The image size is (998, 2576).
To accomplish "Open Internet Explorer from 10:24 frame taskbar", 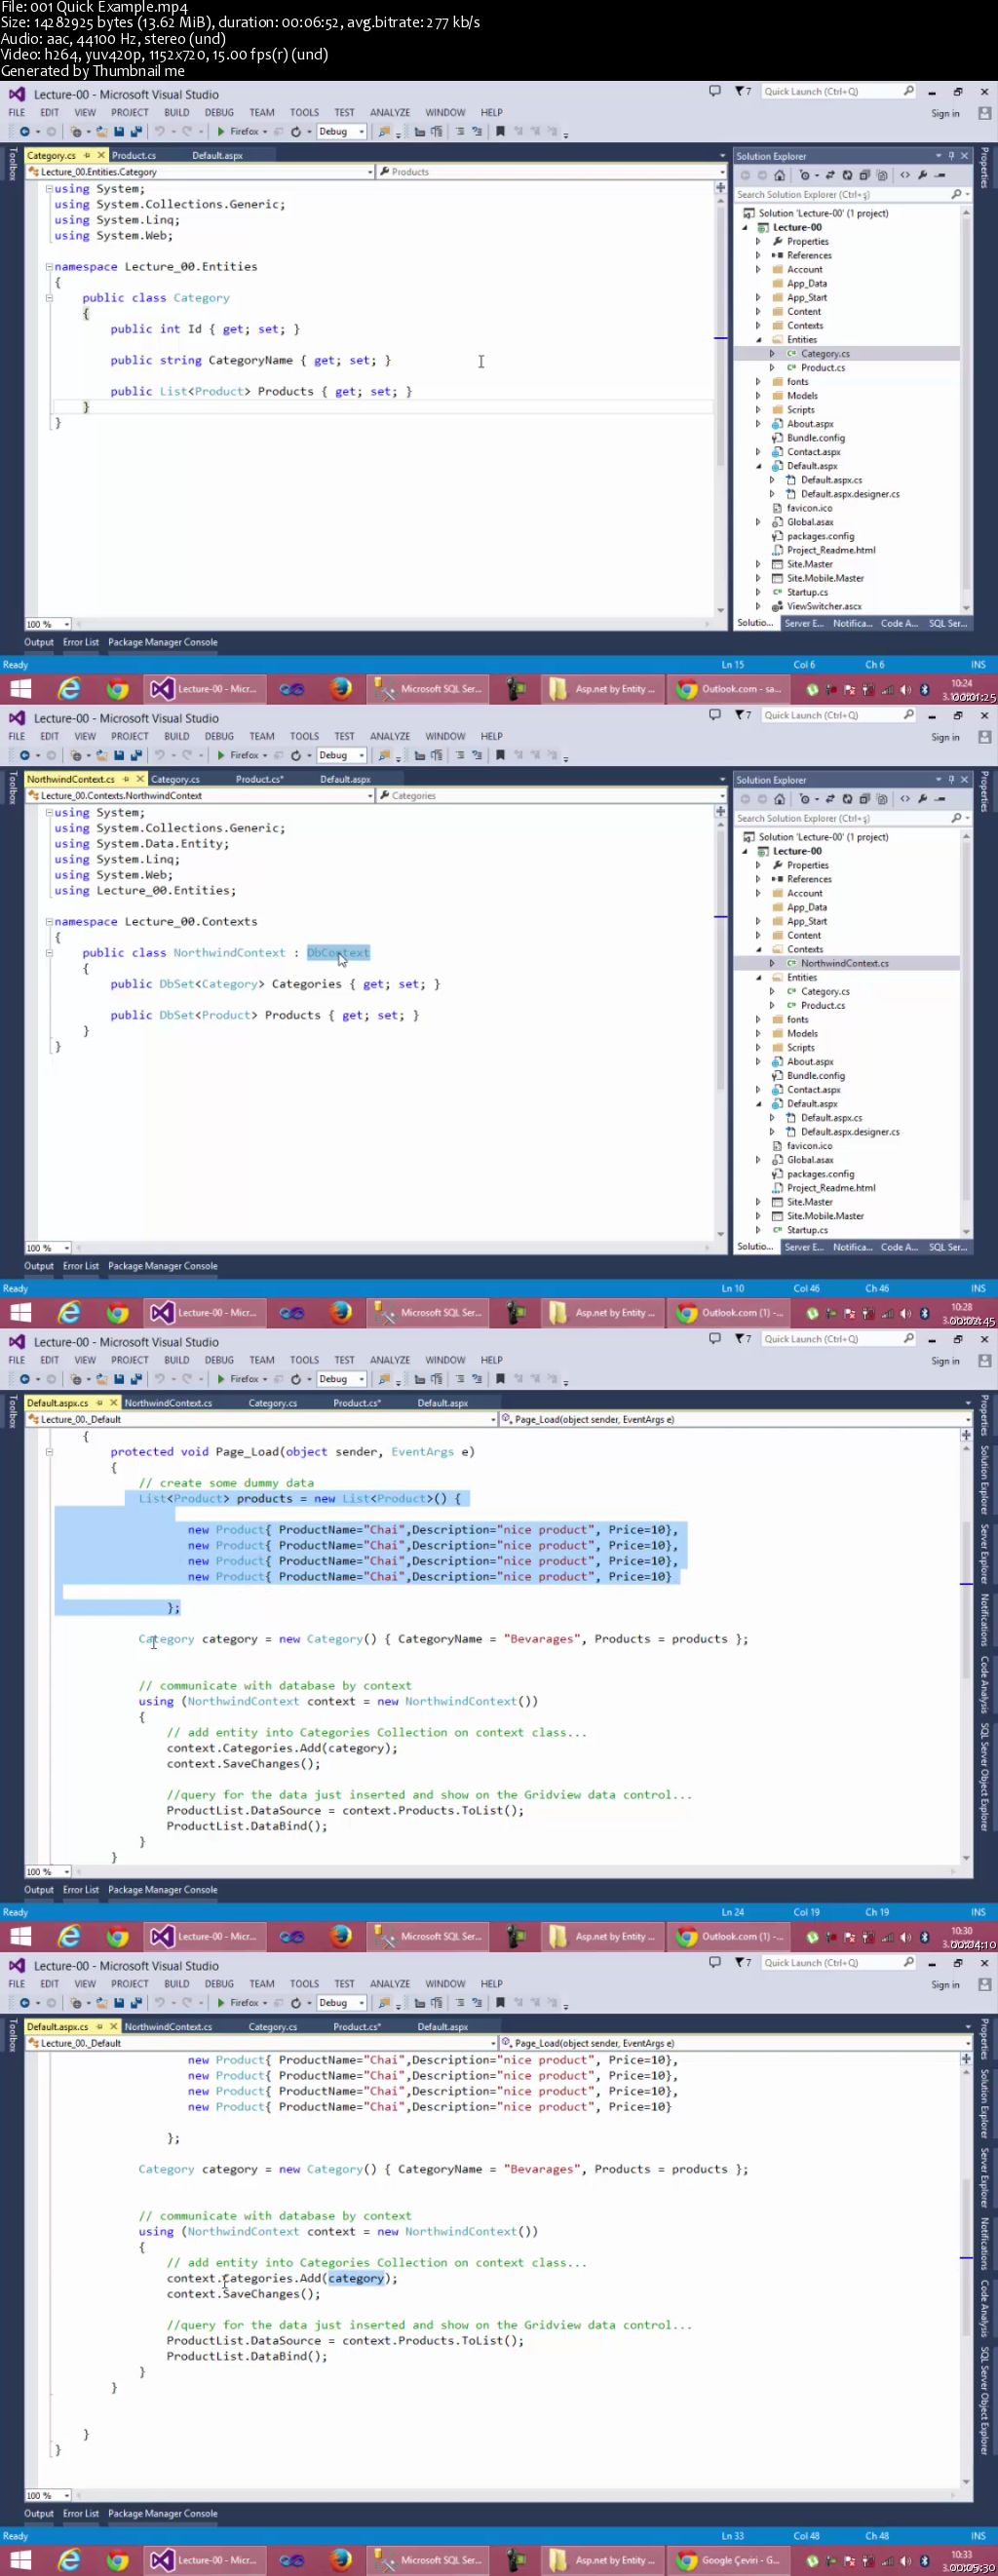I will [69, 689].
